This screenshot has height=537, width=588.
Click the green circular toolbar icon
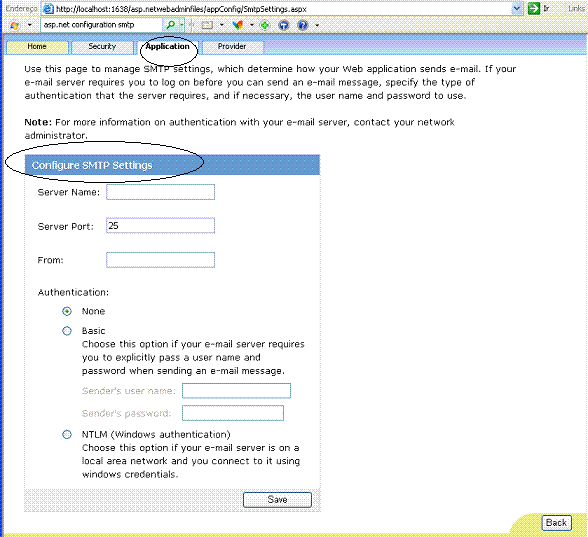point(265,25)
